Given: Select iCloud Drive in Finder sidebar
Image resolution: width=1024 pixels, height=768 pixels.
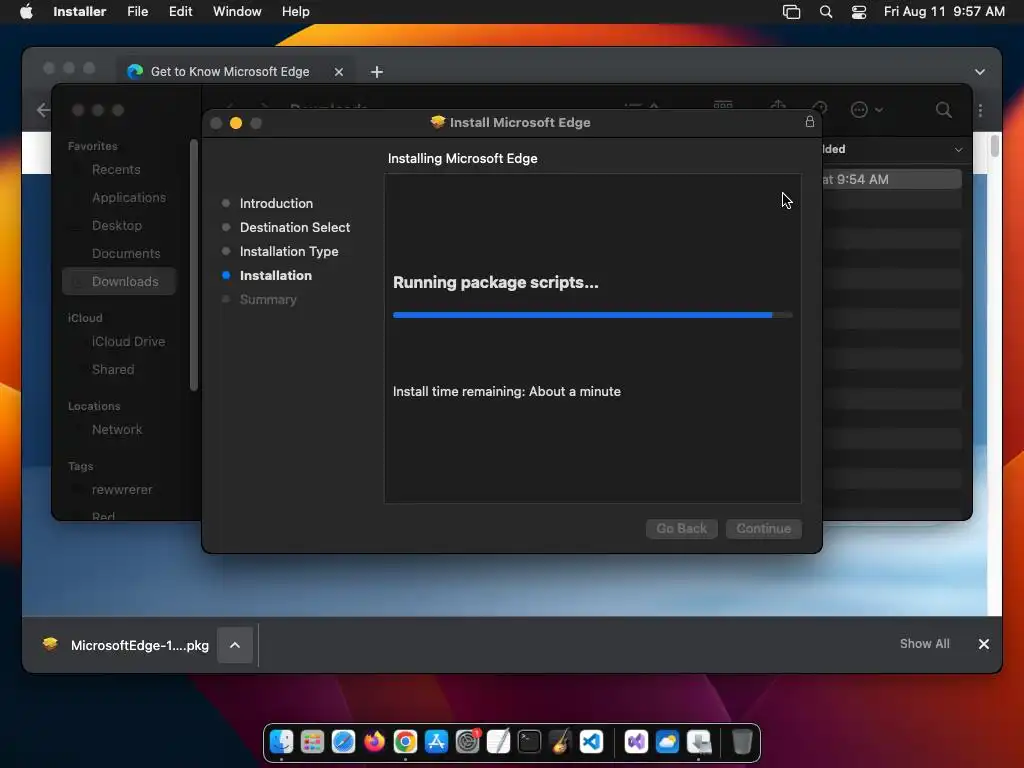Looking at the screenshot, I should (128, 342).
